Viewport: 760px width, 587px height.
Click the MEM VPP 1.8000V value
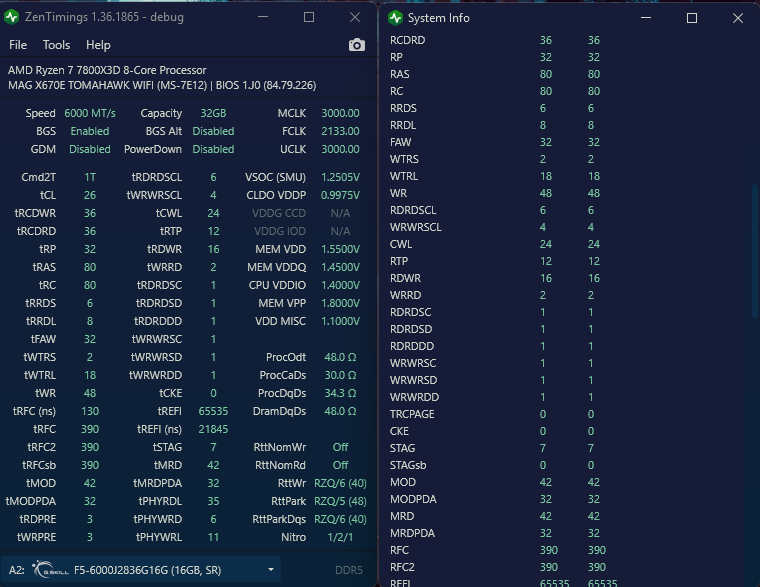[x=340, y=303]
